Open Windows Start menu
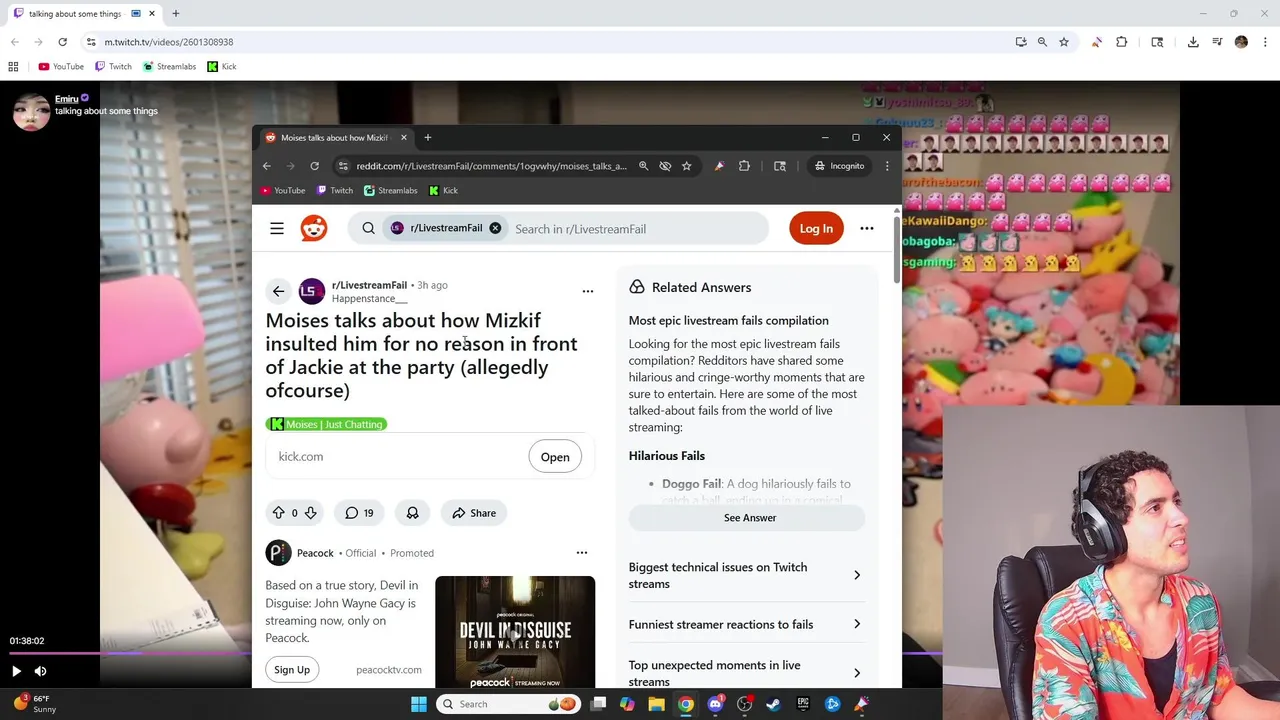The width and height of the screenshot is (1280, 720). [419, 704]
